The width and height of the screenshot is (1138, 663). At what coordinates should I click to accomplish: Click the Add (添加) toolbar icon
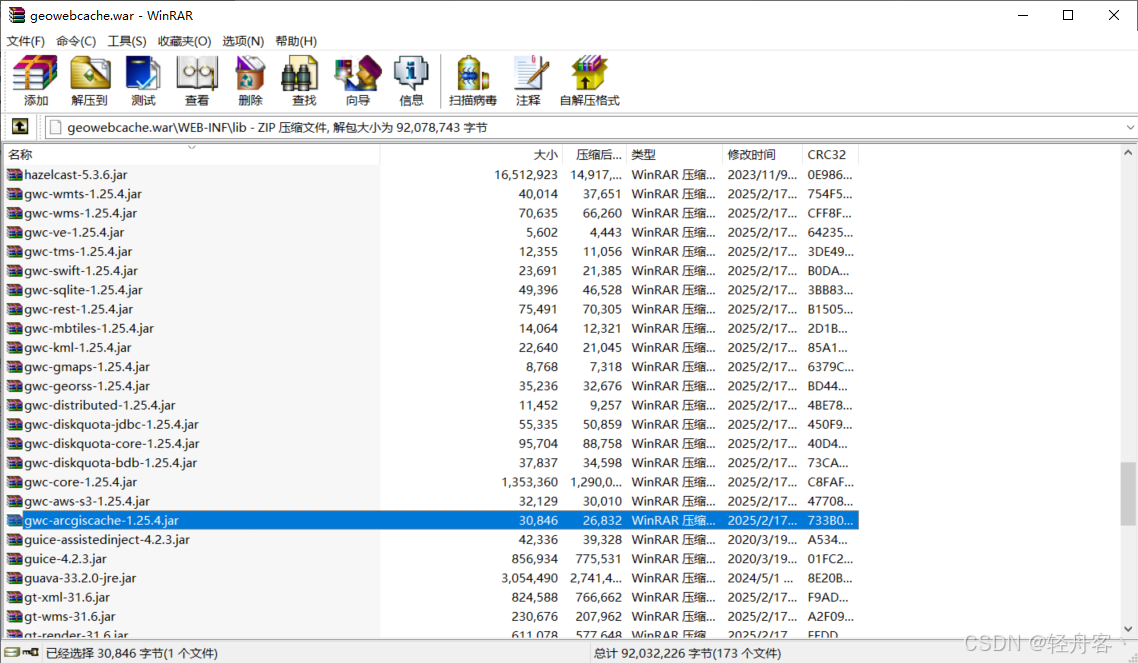pos(36,81)
